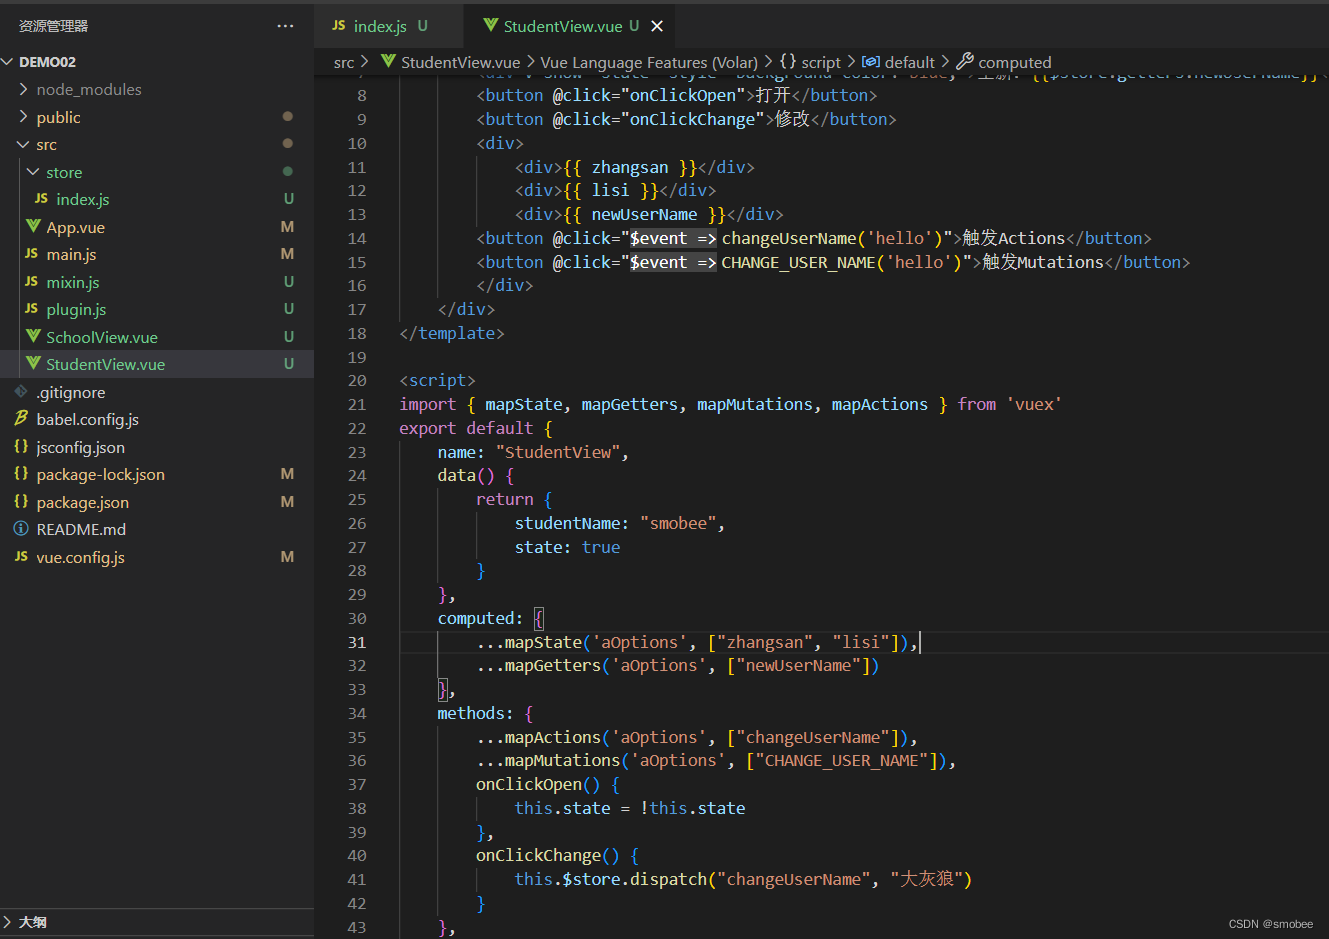Click the untracked status U beside SchoolView.vue

pyautogui.click(x=289, y=337)
